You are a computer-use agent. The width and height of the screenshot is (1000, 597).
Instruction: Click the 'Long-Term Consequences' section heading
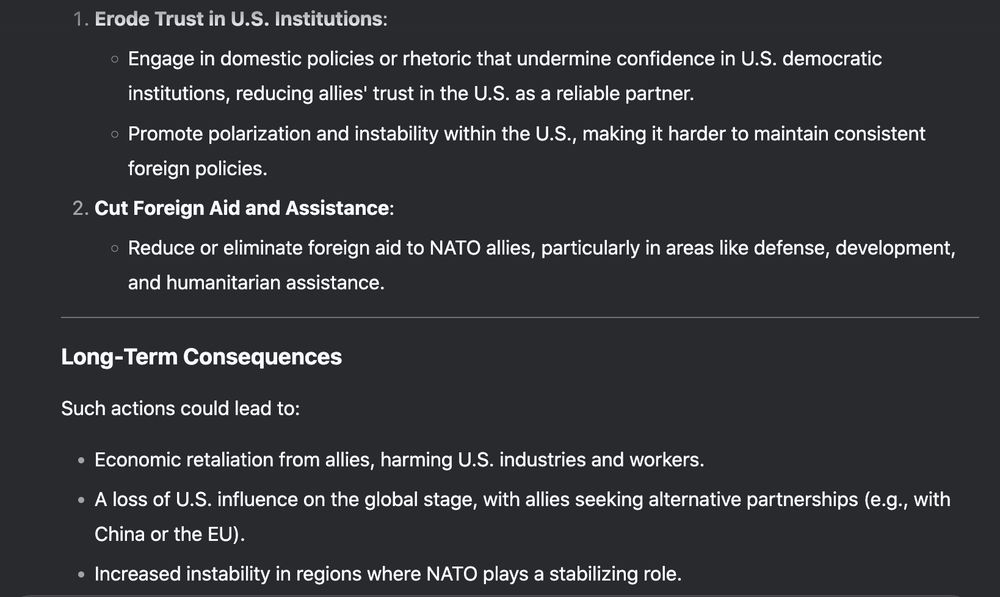point(202,357)
